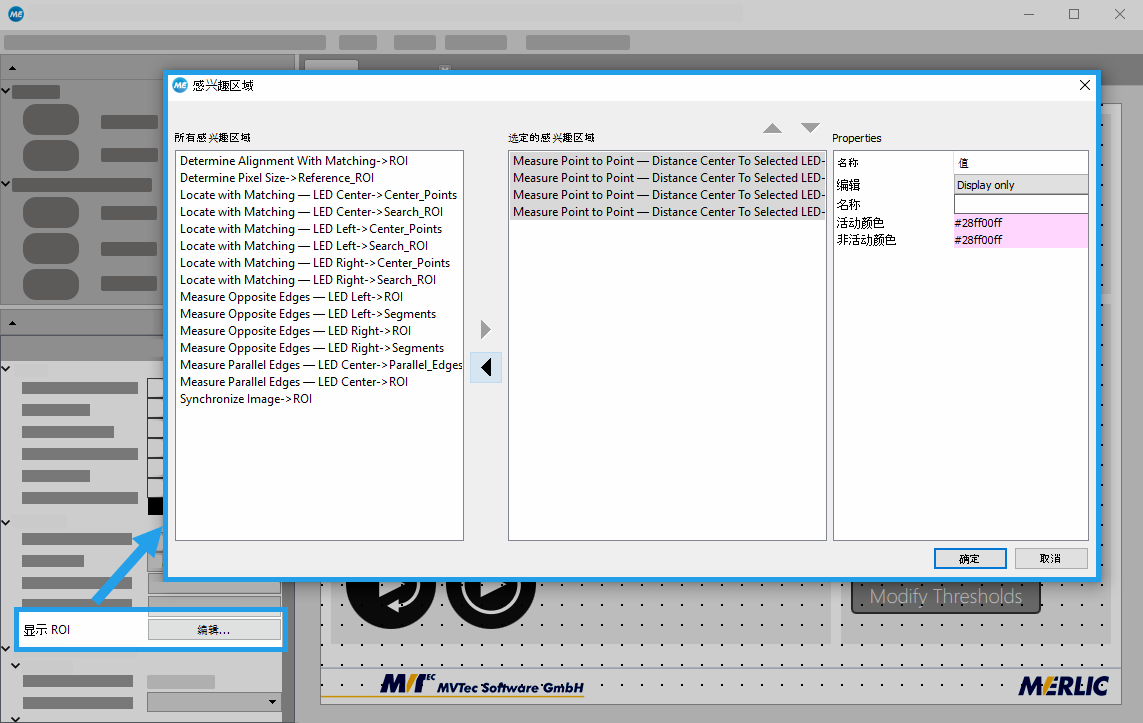Viewport: 1143px width, 723px height.
Task: Select Measure Opposite Edges — LED Left->Segments
Action: coord(308,314)
